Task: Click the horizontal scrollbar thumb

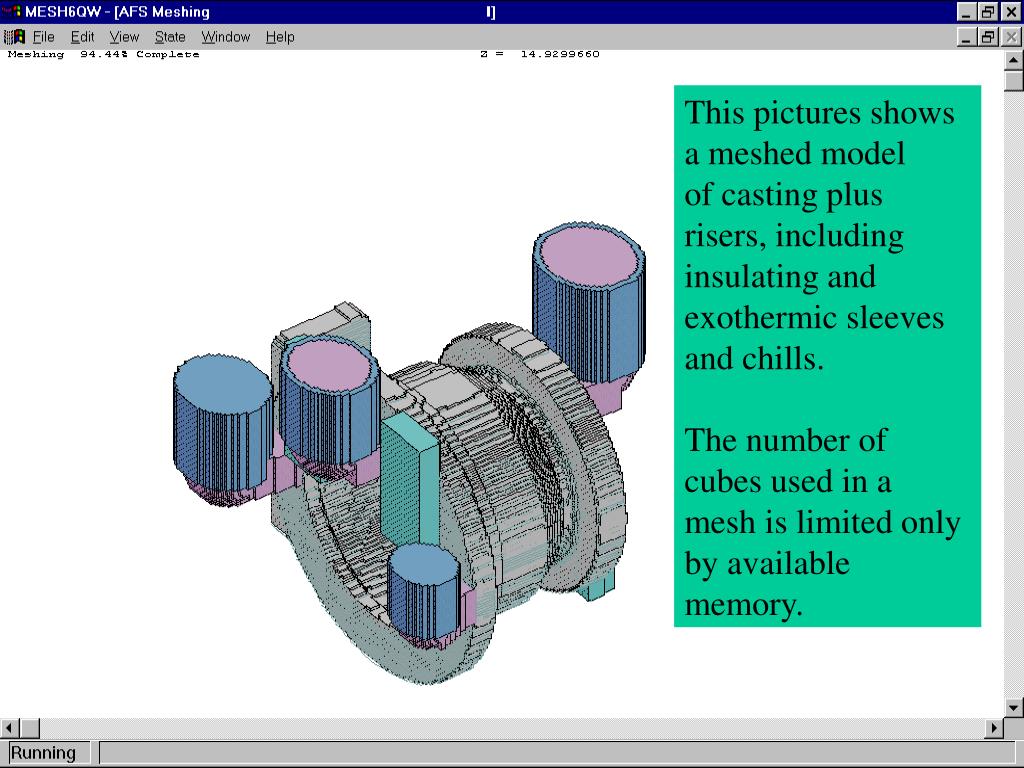Action: [30, 728]
